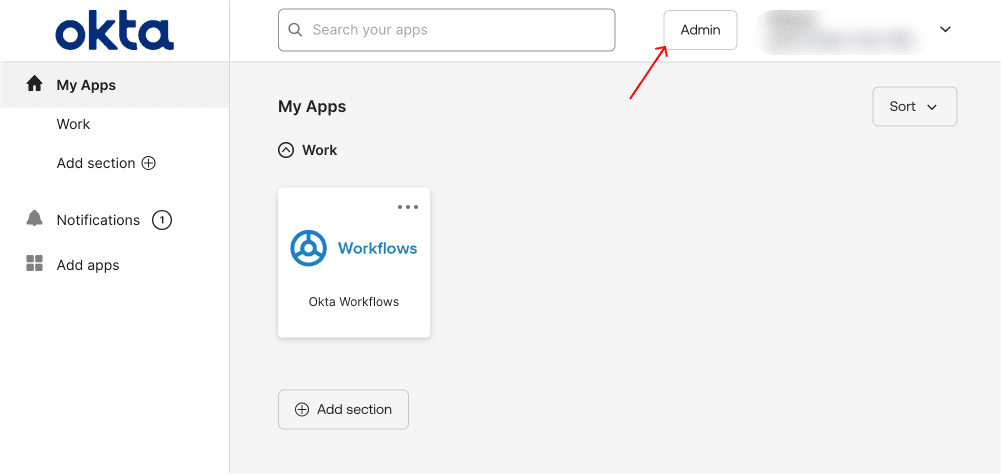Open the Okta Workflows app tile
1001x474 pixels.
tap(354, 263)
